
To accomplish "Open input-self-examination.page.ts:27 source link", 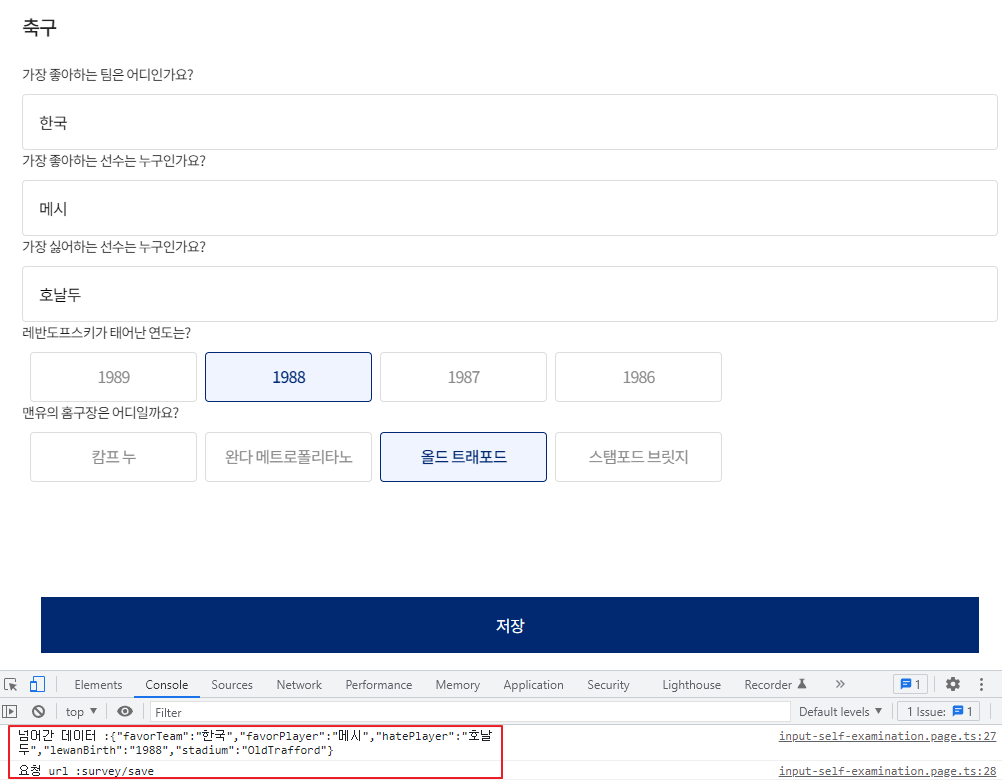I will [x=887, y=736].
